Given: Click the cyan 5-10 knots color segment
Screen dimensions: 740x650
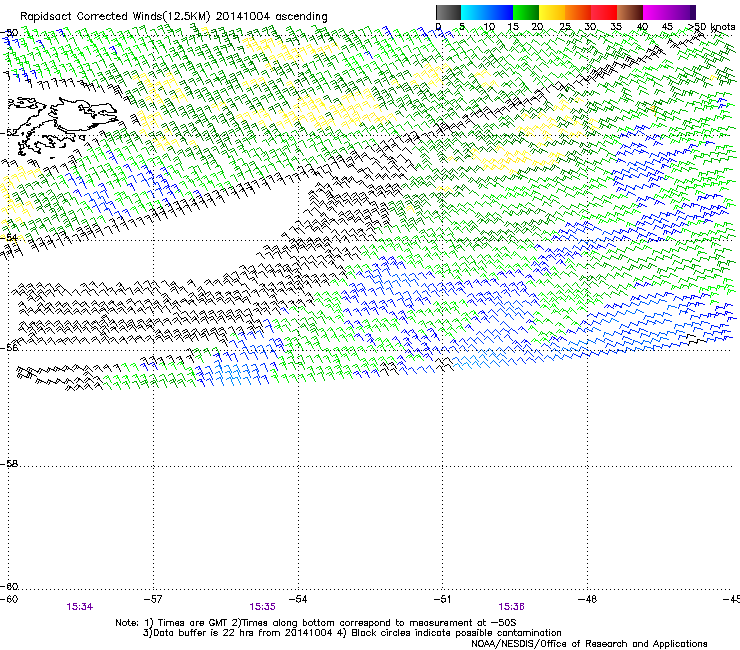Looking at the screenshot, I should [x=474, y=12].
